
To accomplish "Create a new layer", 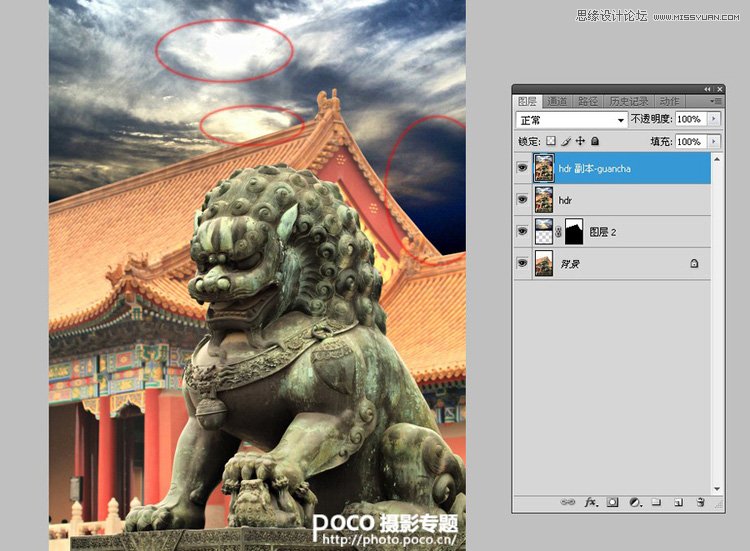I will [x=678, y=502].
